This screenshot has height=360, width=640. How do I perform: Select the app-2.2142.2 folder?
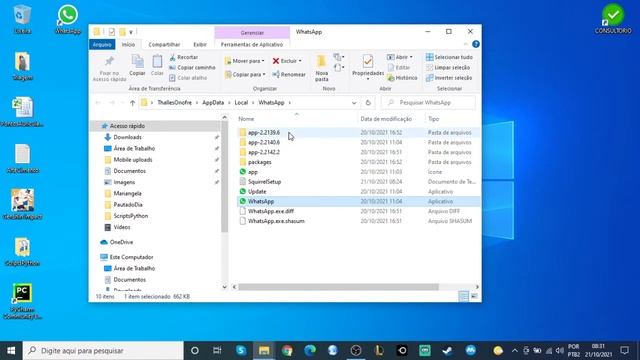(x=264, y=152)
